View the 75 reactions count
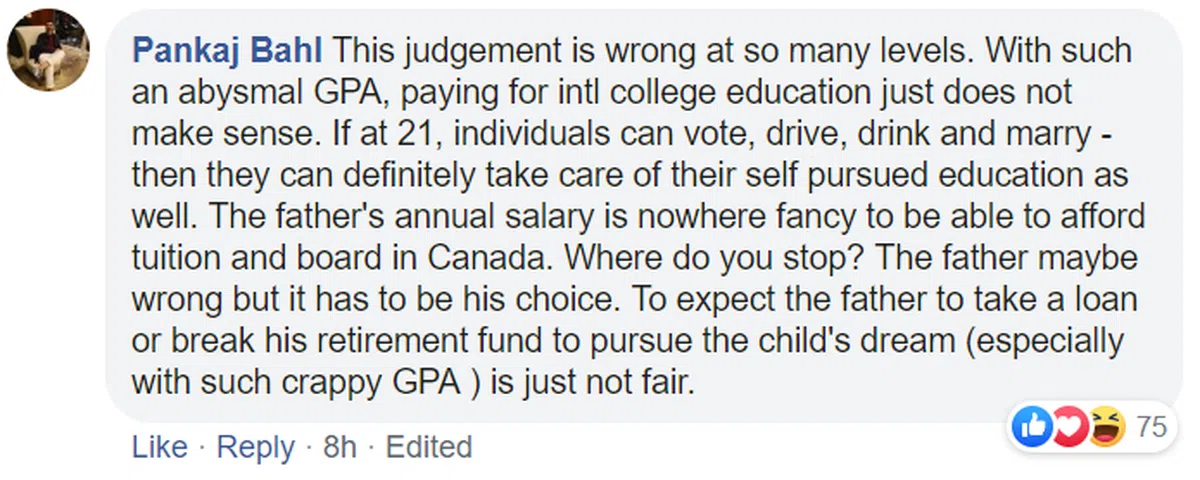This screenshot has height=480, width=1200. point(1152,428)
